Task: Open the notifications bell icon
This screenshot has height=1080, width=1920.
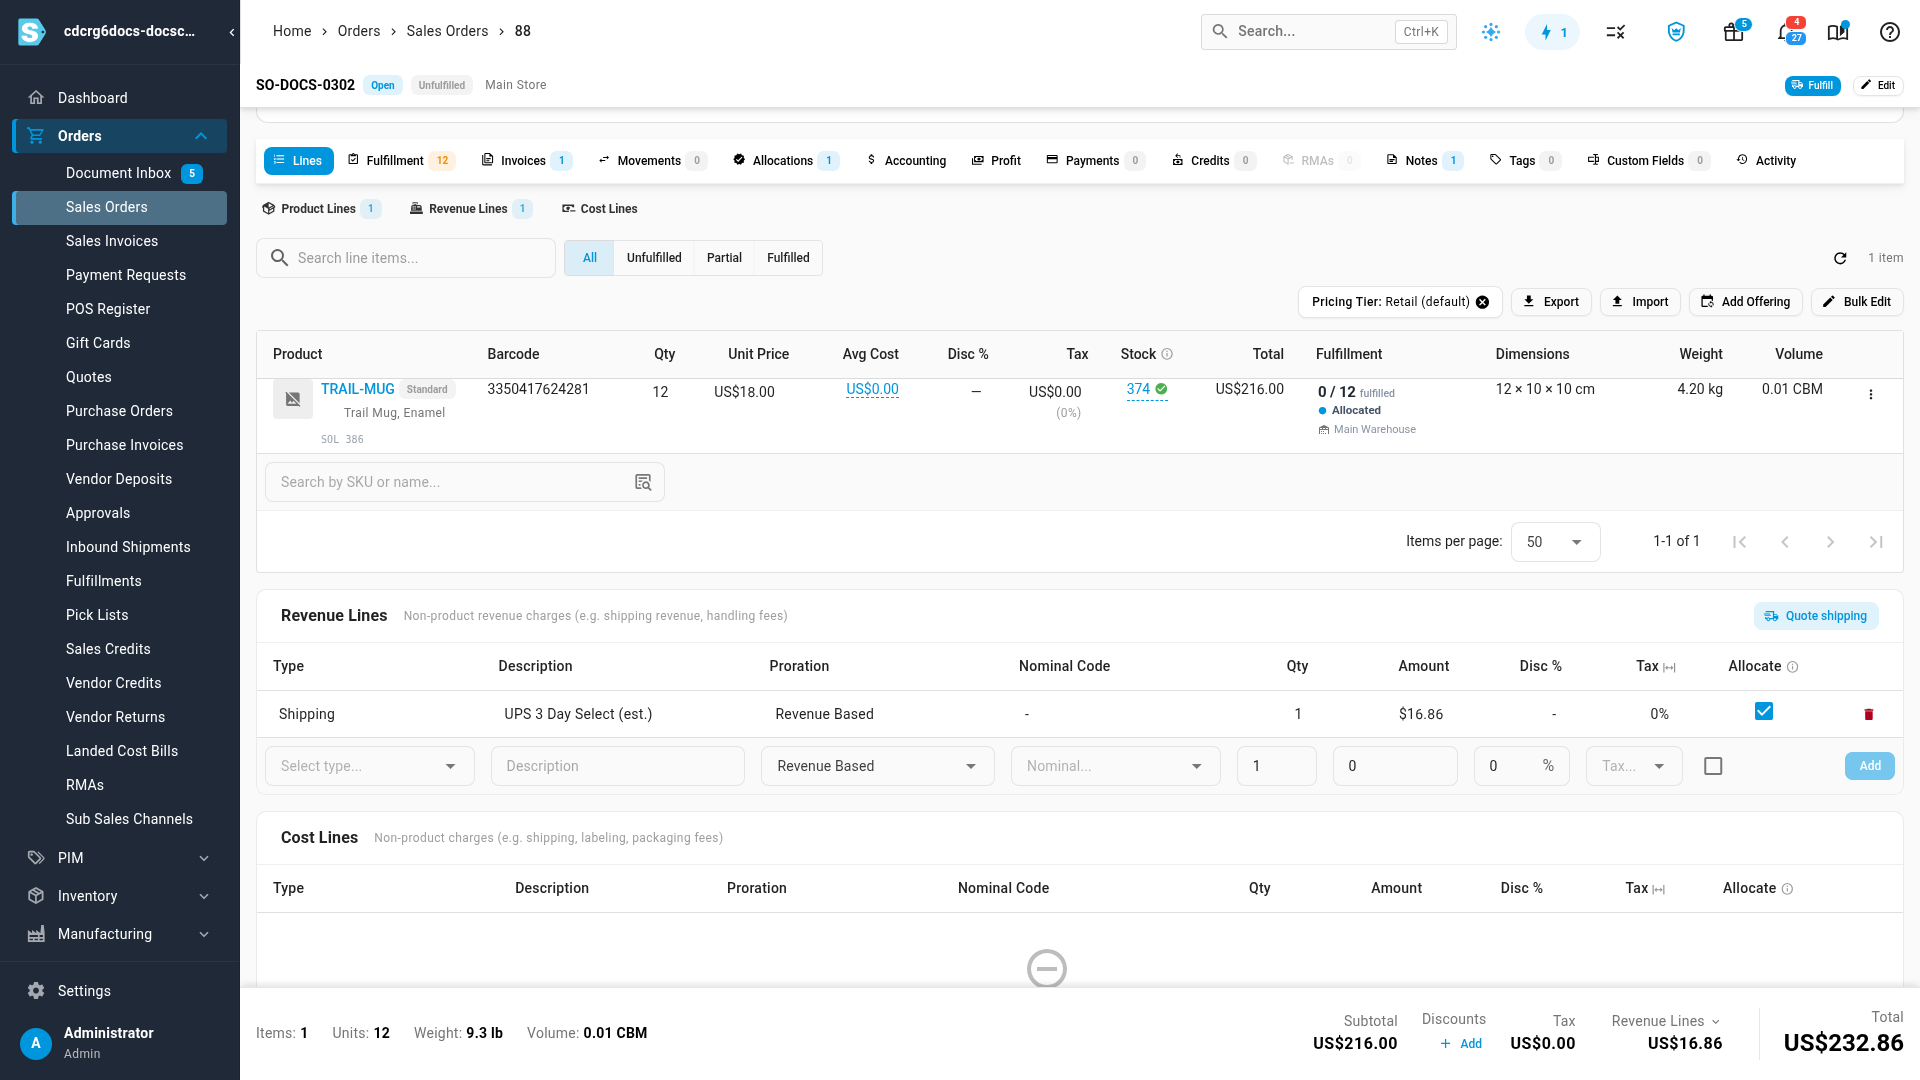Action: [x=1788, y=32]
